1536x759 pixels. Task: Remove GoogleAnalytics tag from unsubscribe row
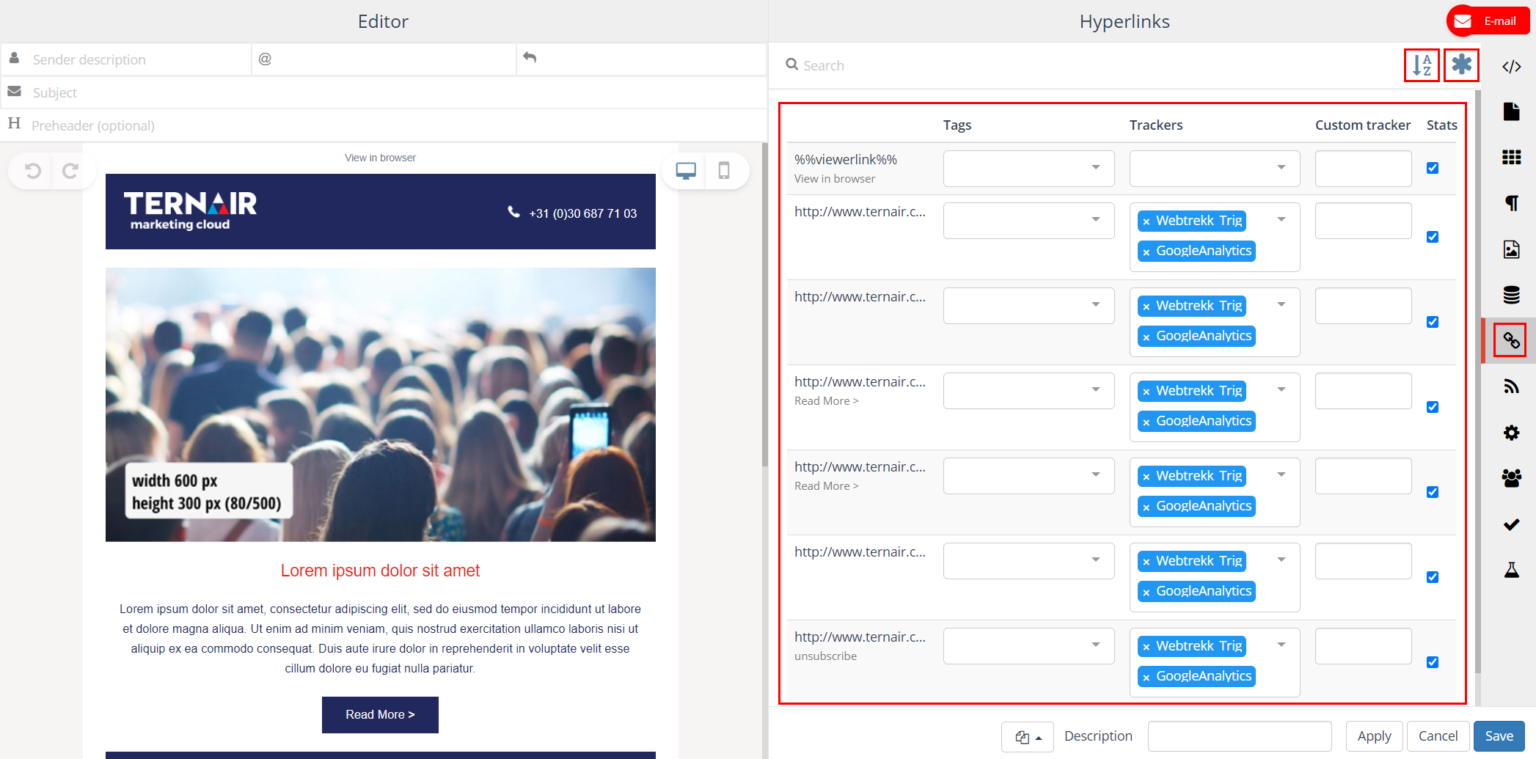(1146, 677)
